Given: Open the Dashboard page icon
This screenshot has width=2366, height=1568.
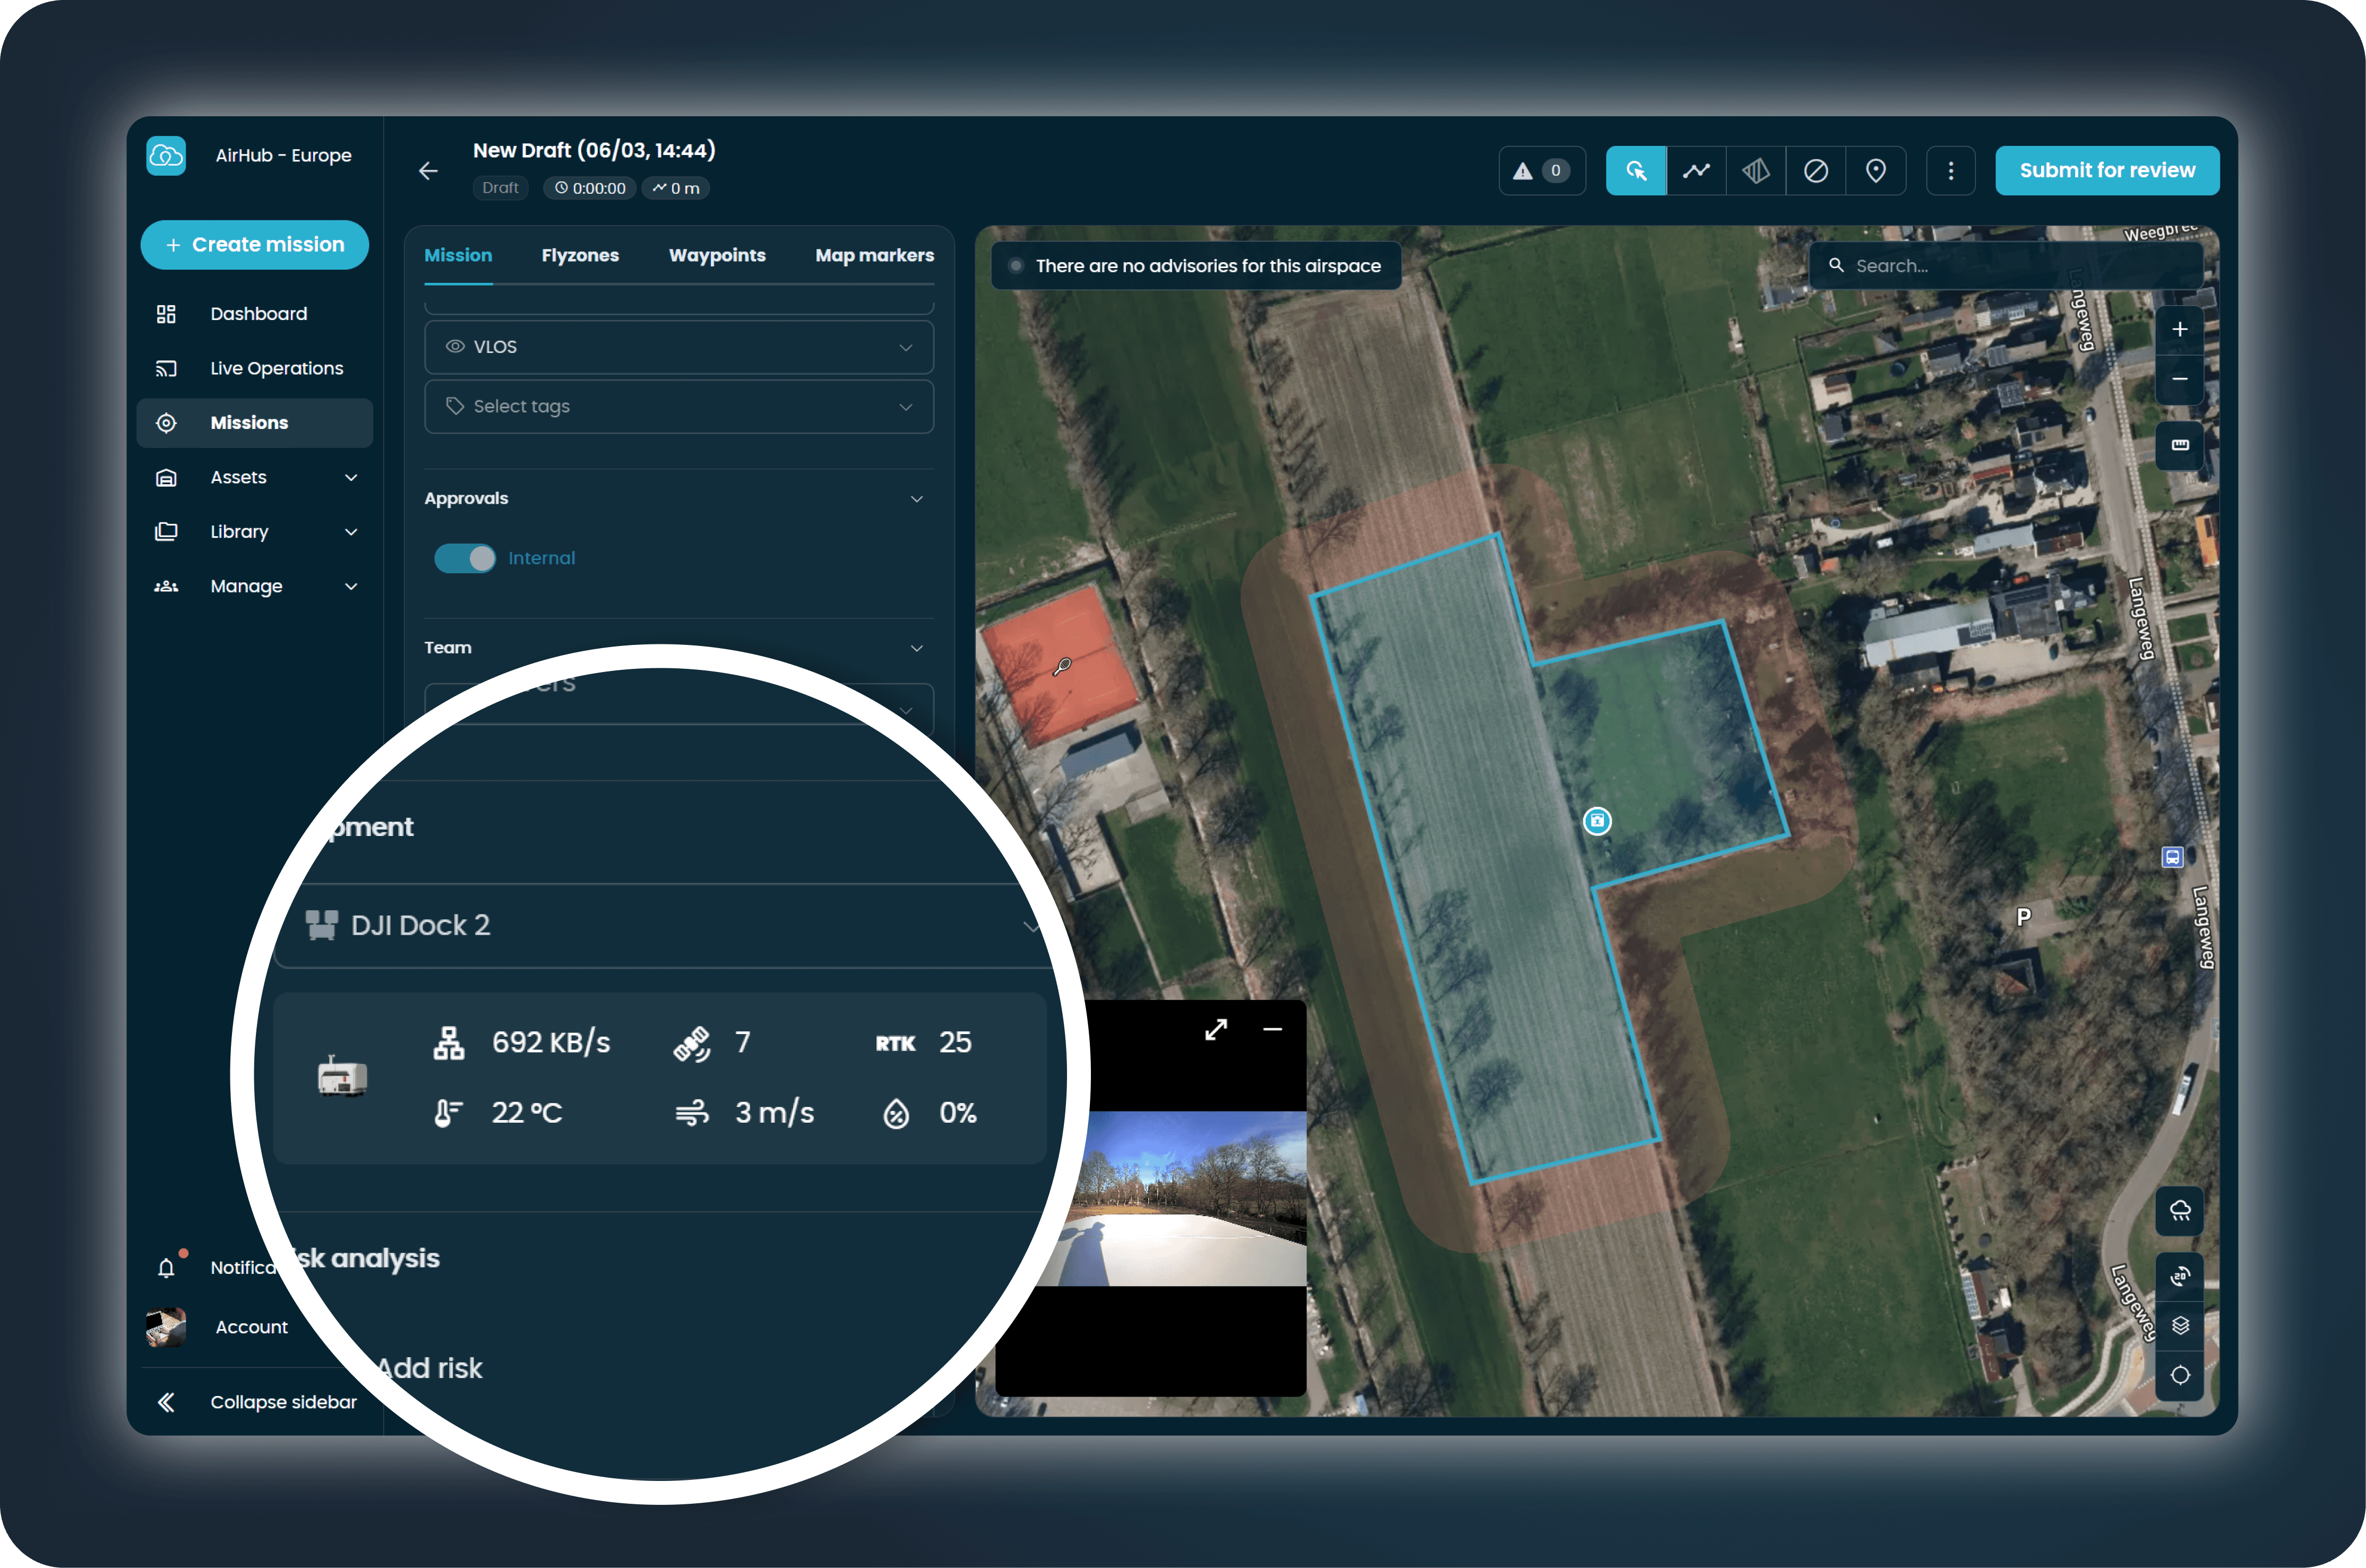Looking at the screenshot, I should pos(166,314).
